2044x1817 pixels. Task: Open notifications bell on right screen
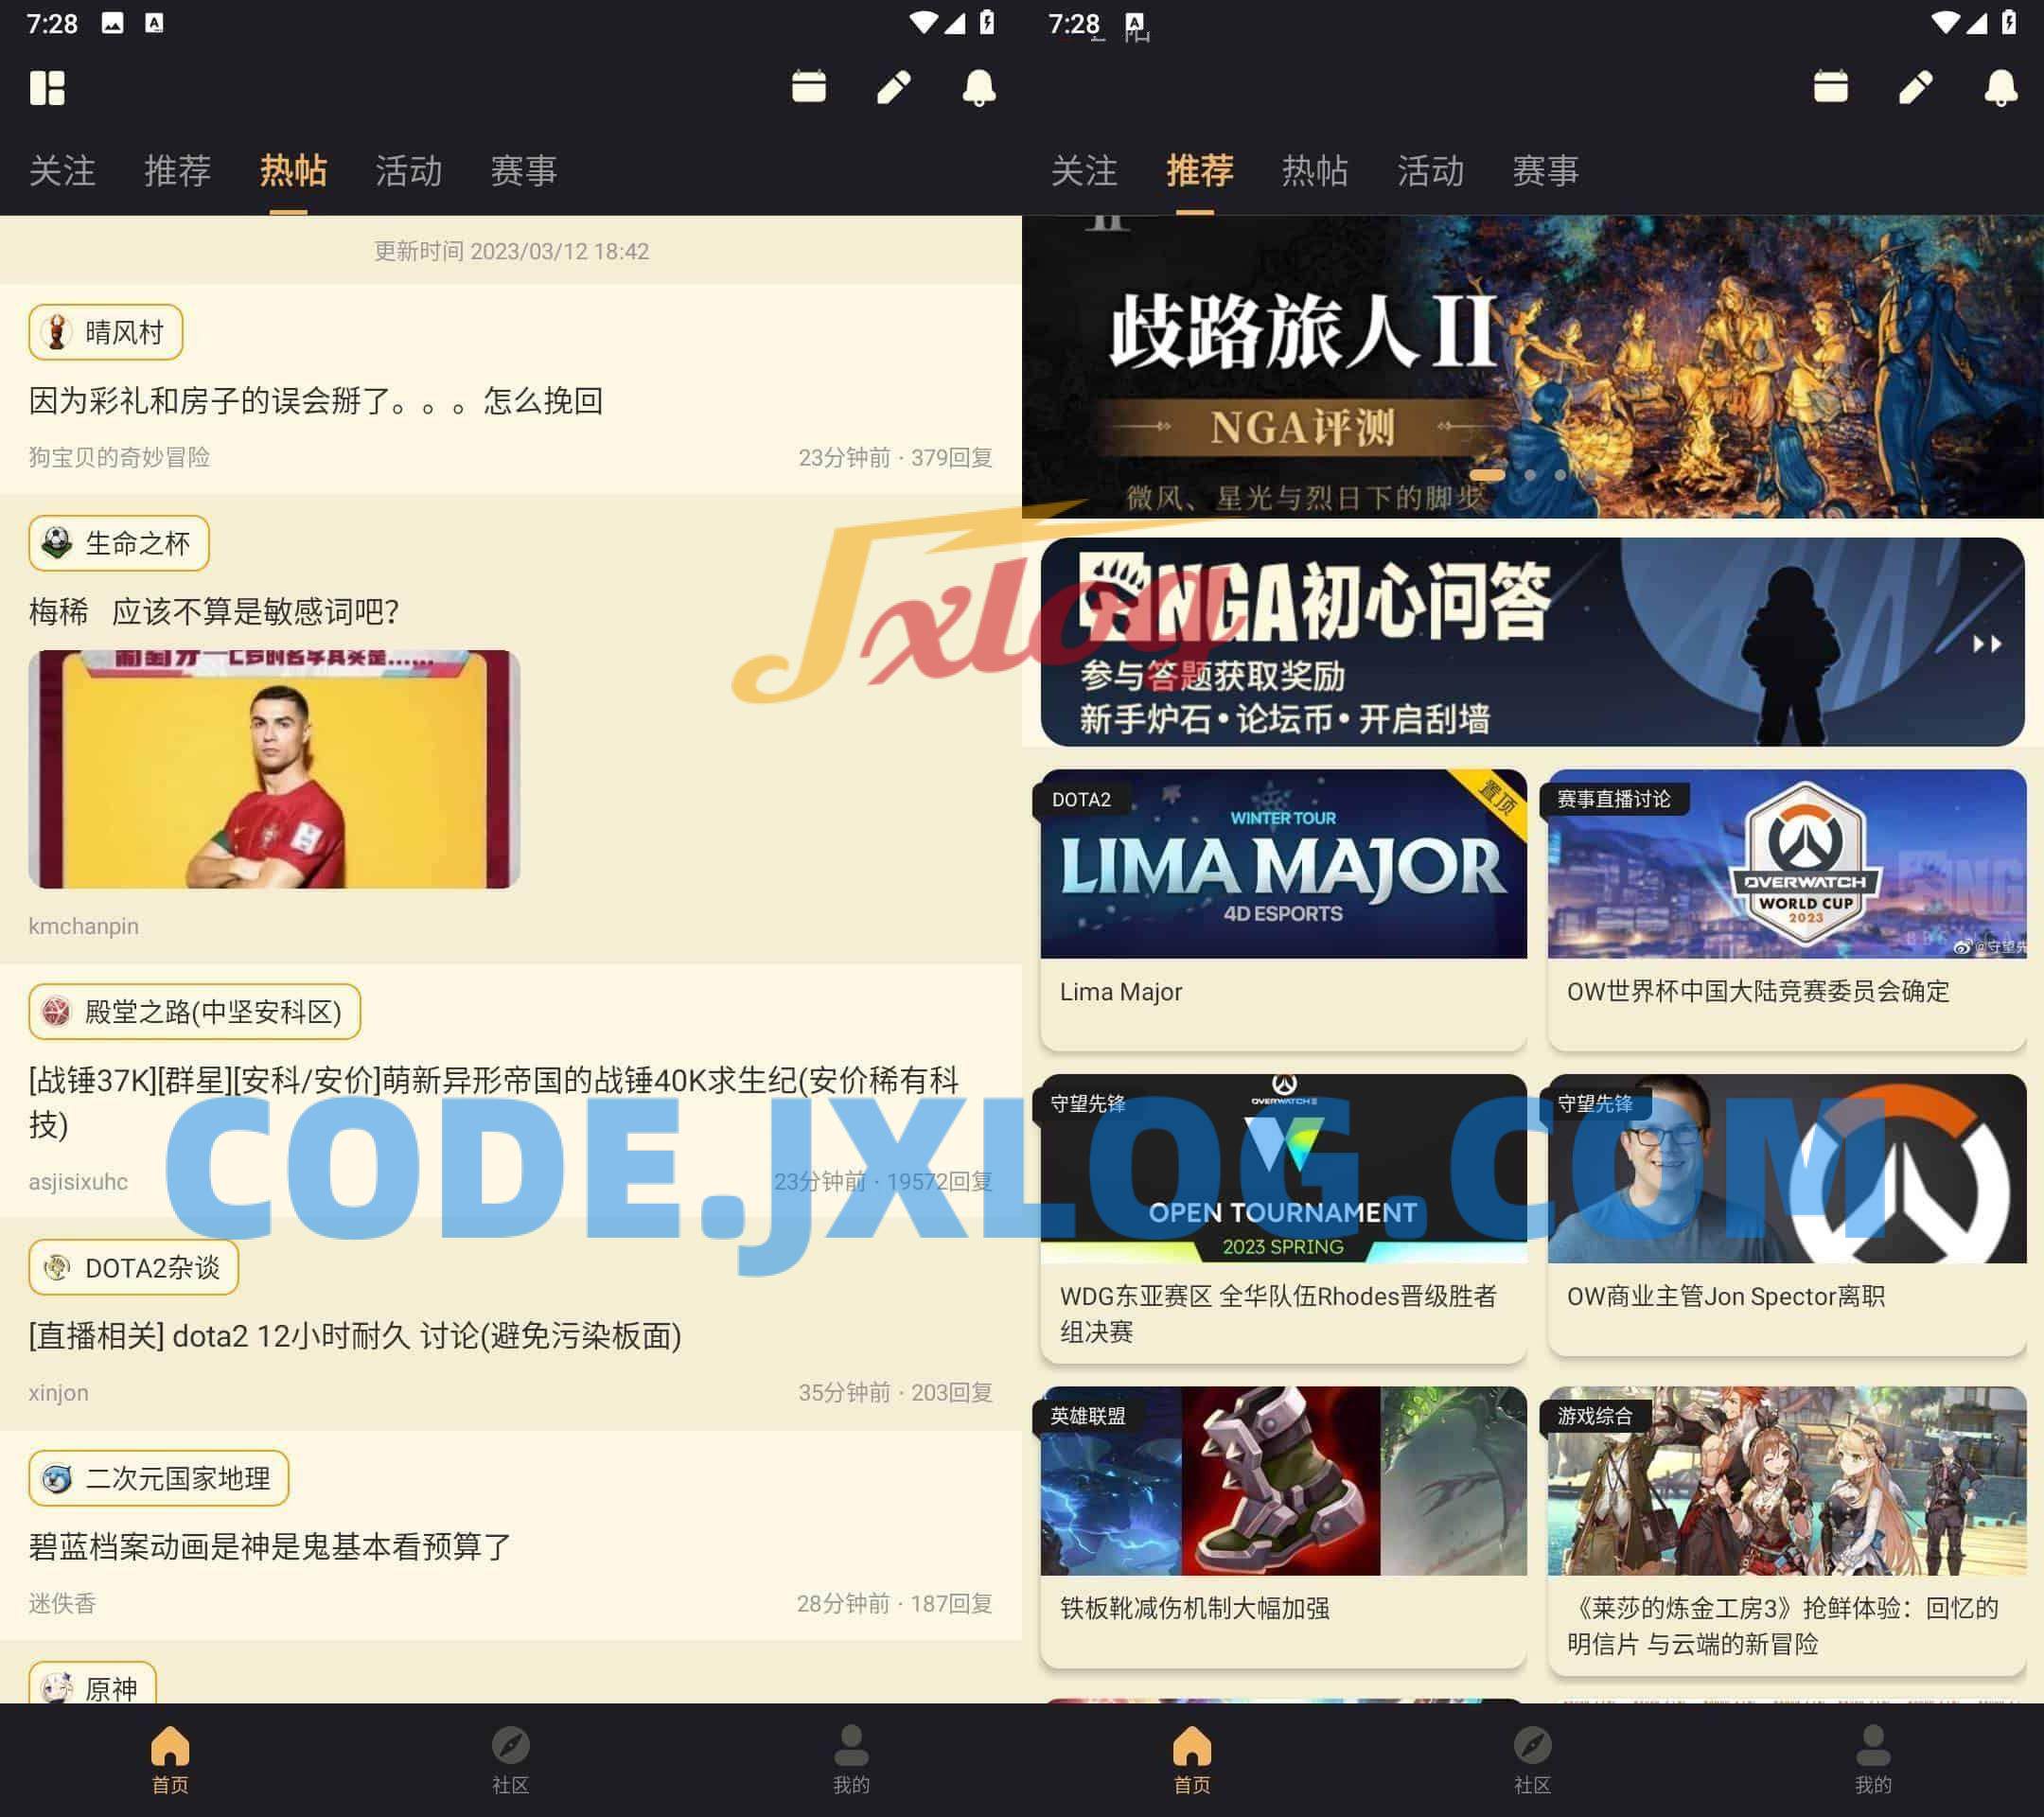pos(2000,87)
